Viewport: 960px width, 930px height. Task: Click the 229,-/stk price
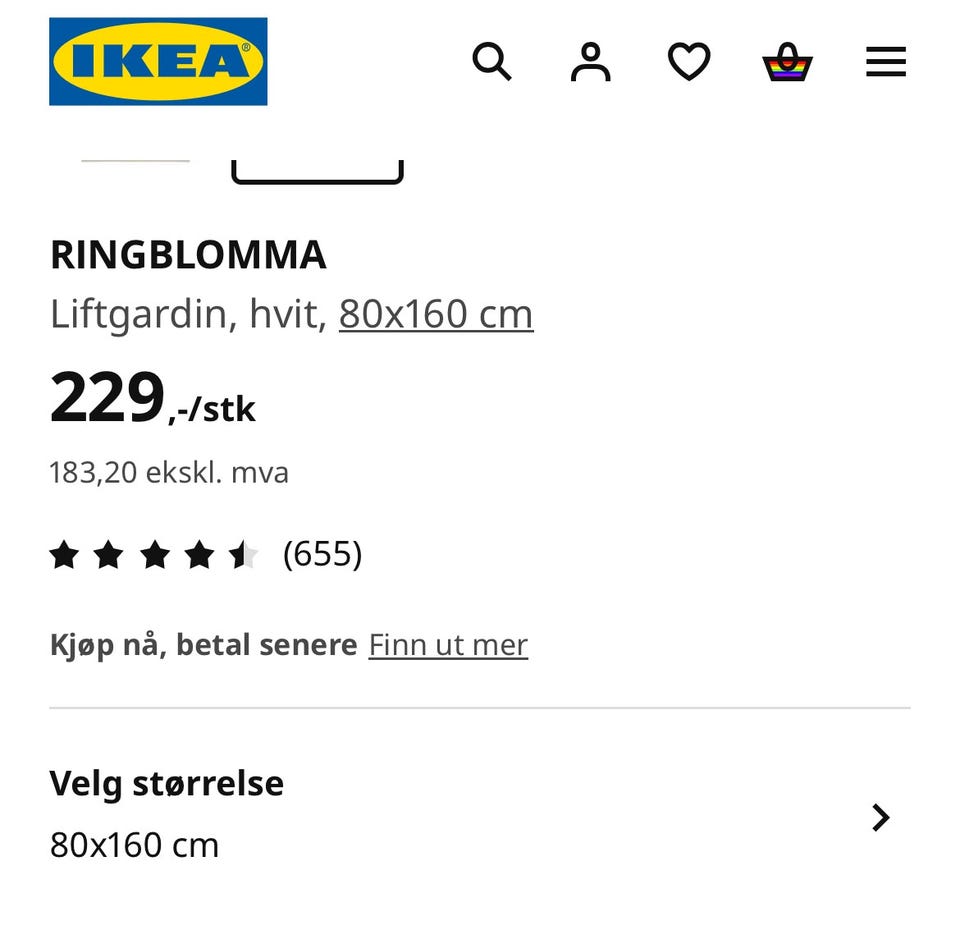click(x=152, y=399)
